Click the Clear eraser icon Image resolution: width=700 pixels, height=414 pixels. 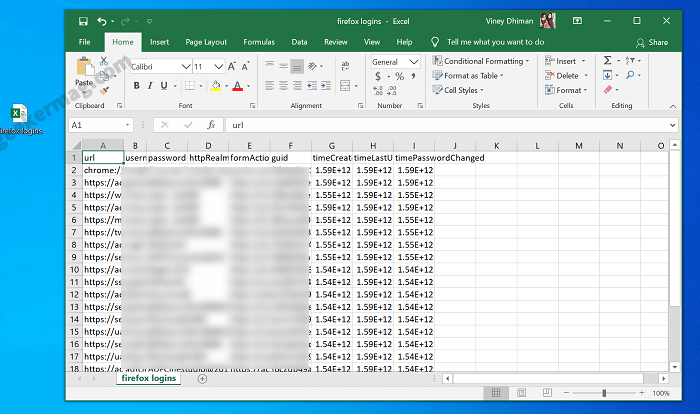pyautogui.click(x=608, y=90)
